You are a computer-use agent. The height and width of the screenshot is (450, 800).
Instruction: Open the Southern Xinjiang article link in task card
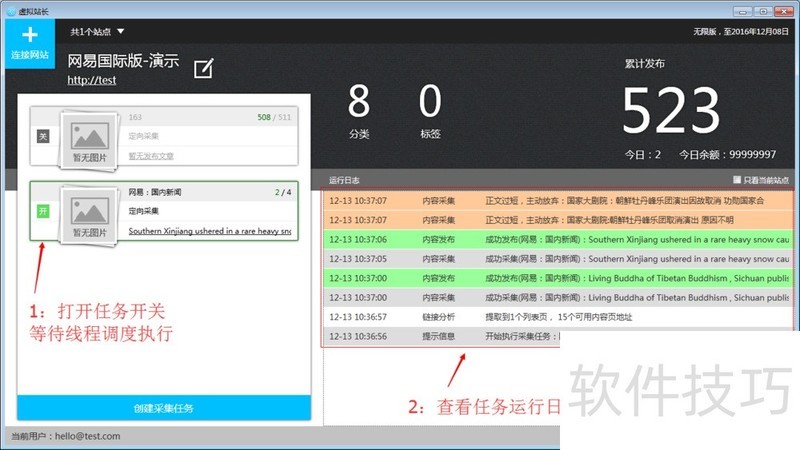[x=210, y=231]
